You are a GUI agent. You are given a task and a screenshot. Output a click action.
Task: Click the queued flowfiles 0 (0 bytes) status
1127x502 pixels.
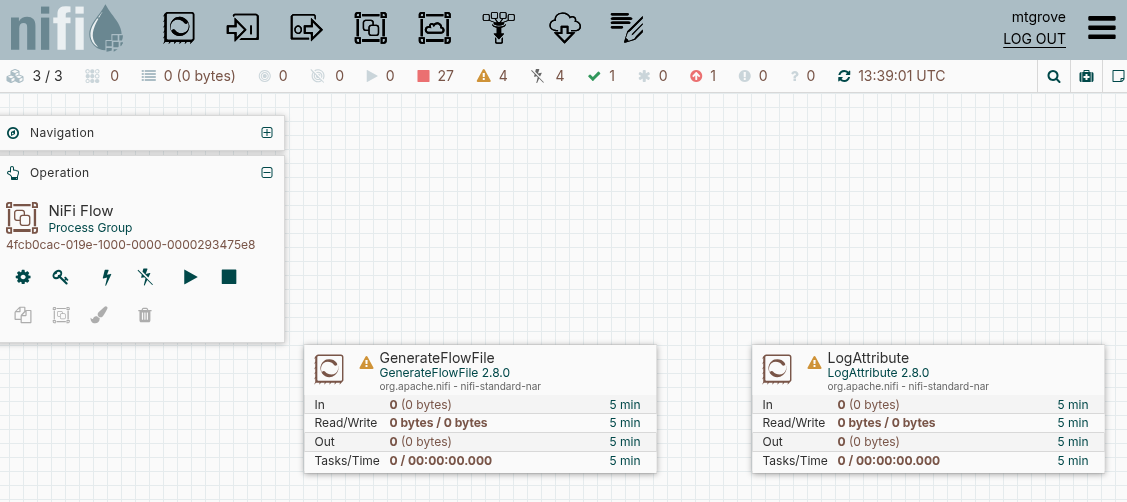tap(188, 76)
